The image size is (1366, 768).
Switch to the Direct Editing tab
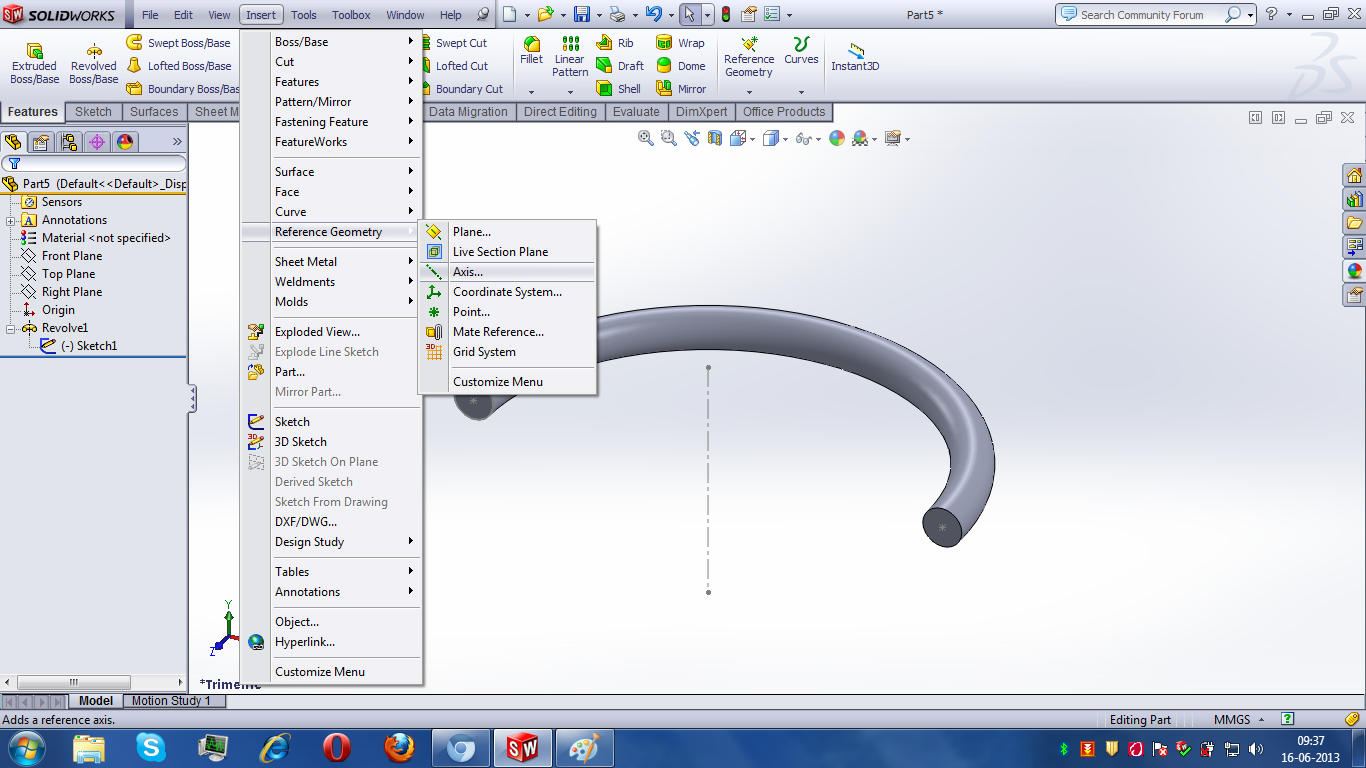[560, 112]
